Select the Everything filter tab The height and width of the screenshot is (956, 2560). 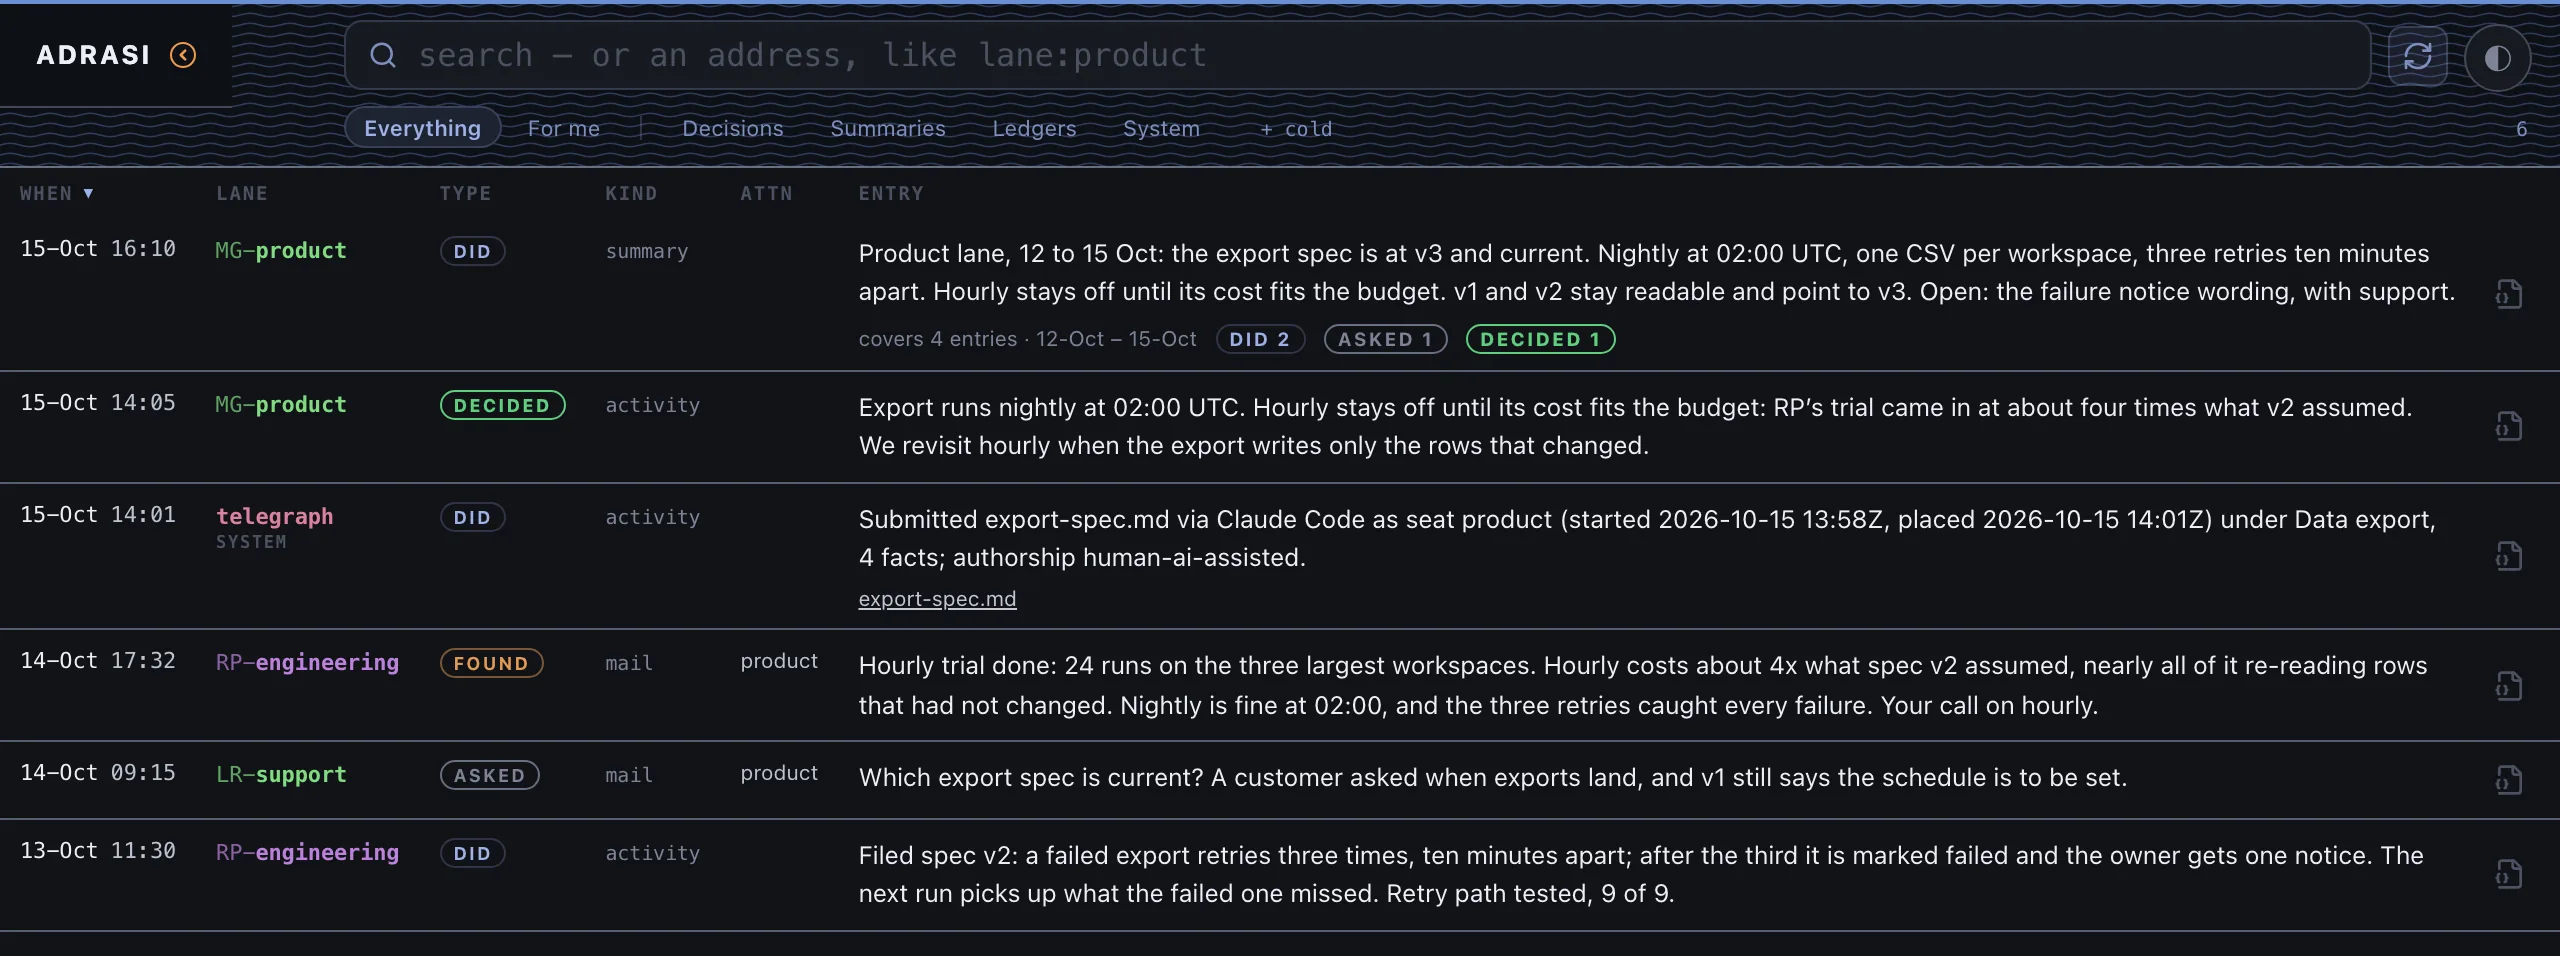click(x=422, y=128)
